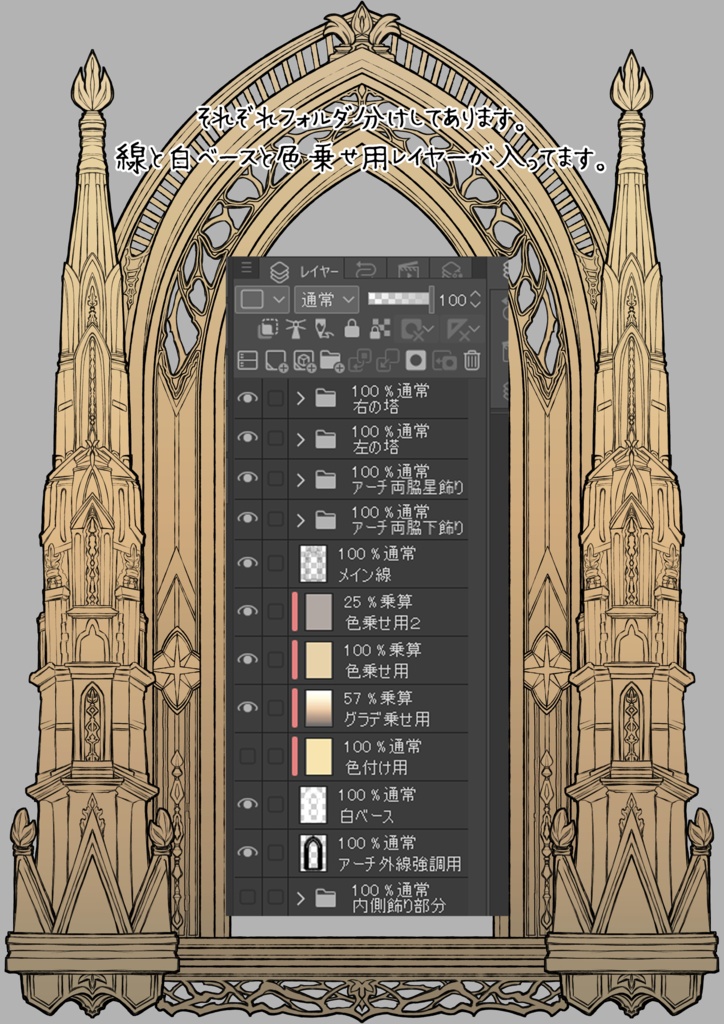This screenshot has width=724, height=1024.
Task: Create a new layer folder
Action: [x=332, y=360]
